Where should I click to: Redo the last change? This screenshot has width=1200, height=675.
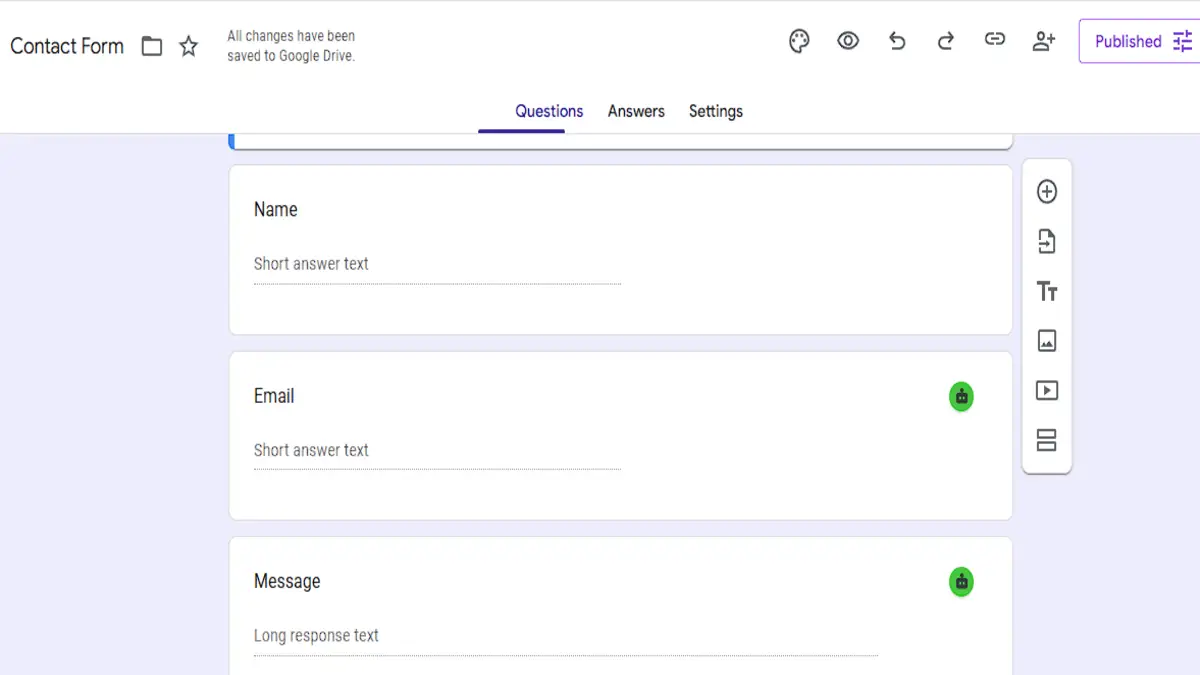[945, 41]
